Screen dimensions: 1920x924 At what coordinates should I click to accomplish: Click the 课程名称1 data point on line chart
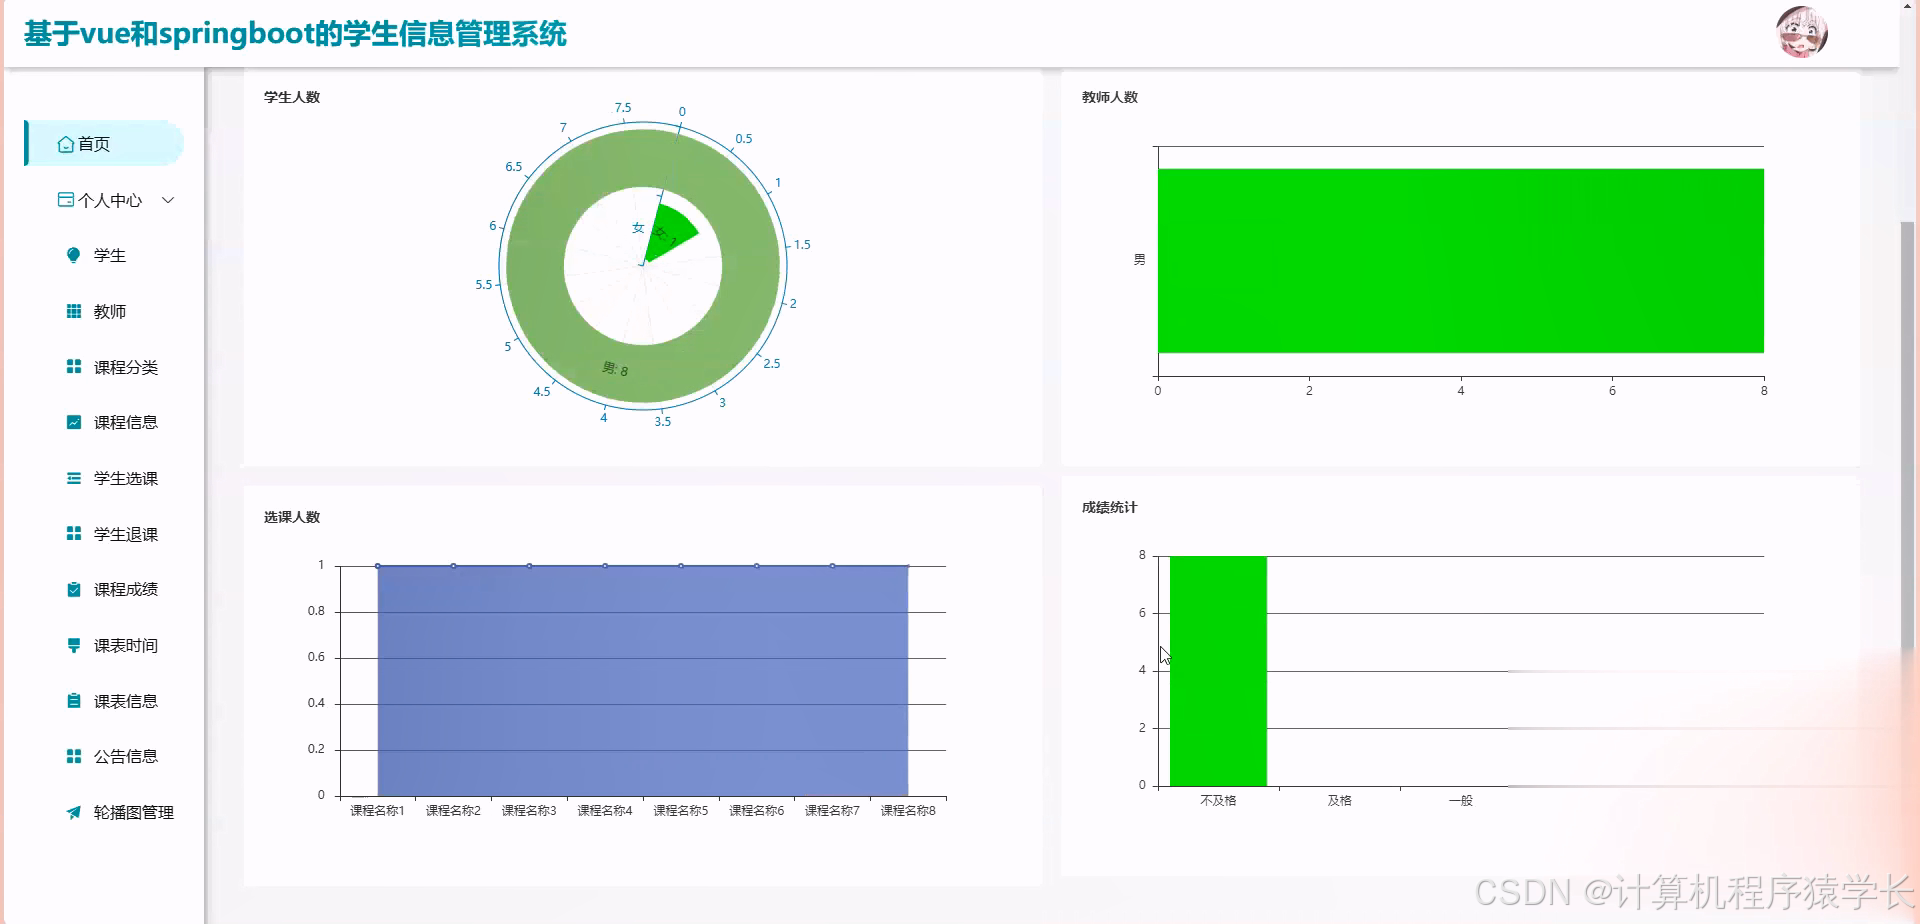point(378,566)
